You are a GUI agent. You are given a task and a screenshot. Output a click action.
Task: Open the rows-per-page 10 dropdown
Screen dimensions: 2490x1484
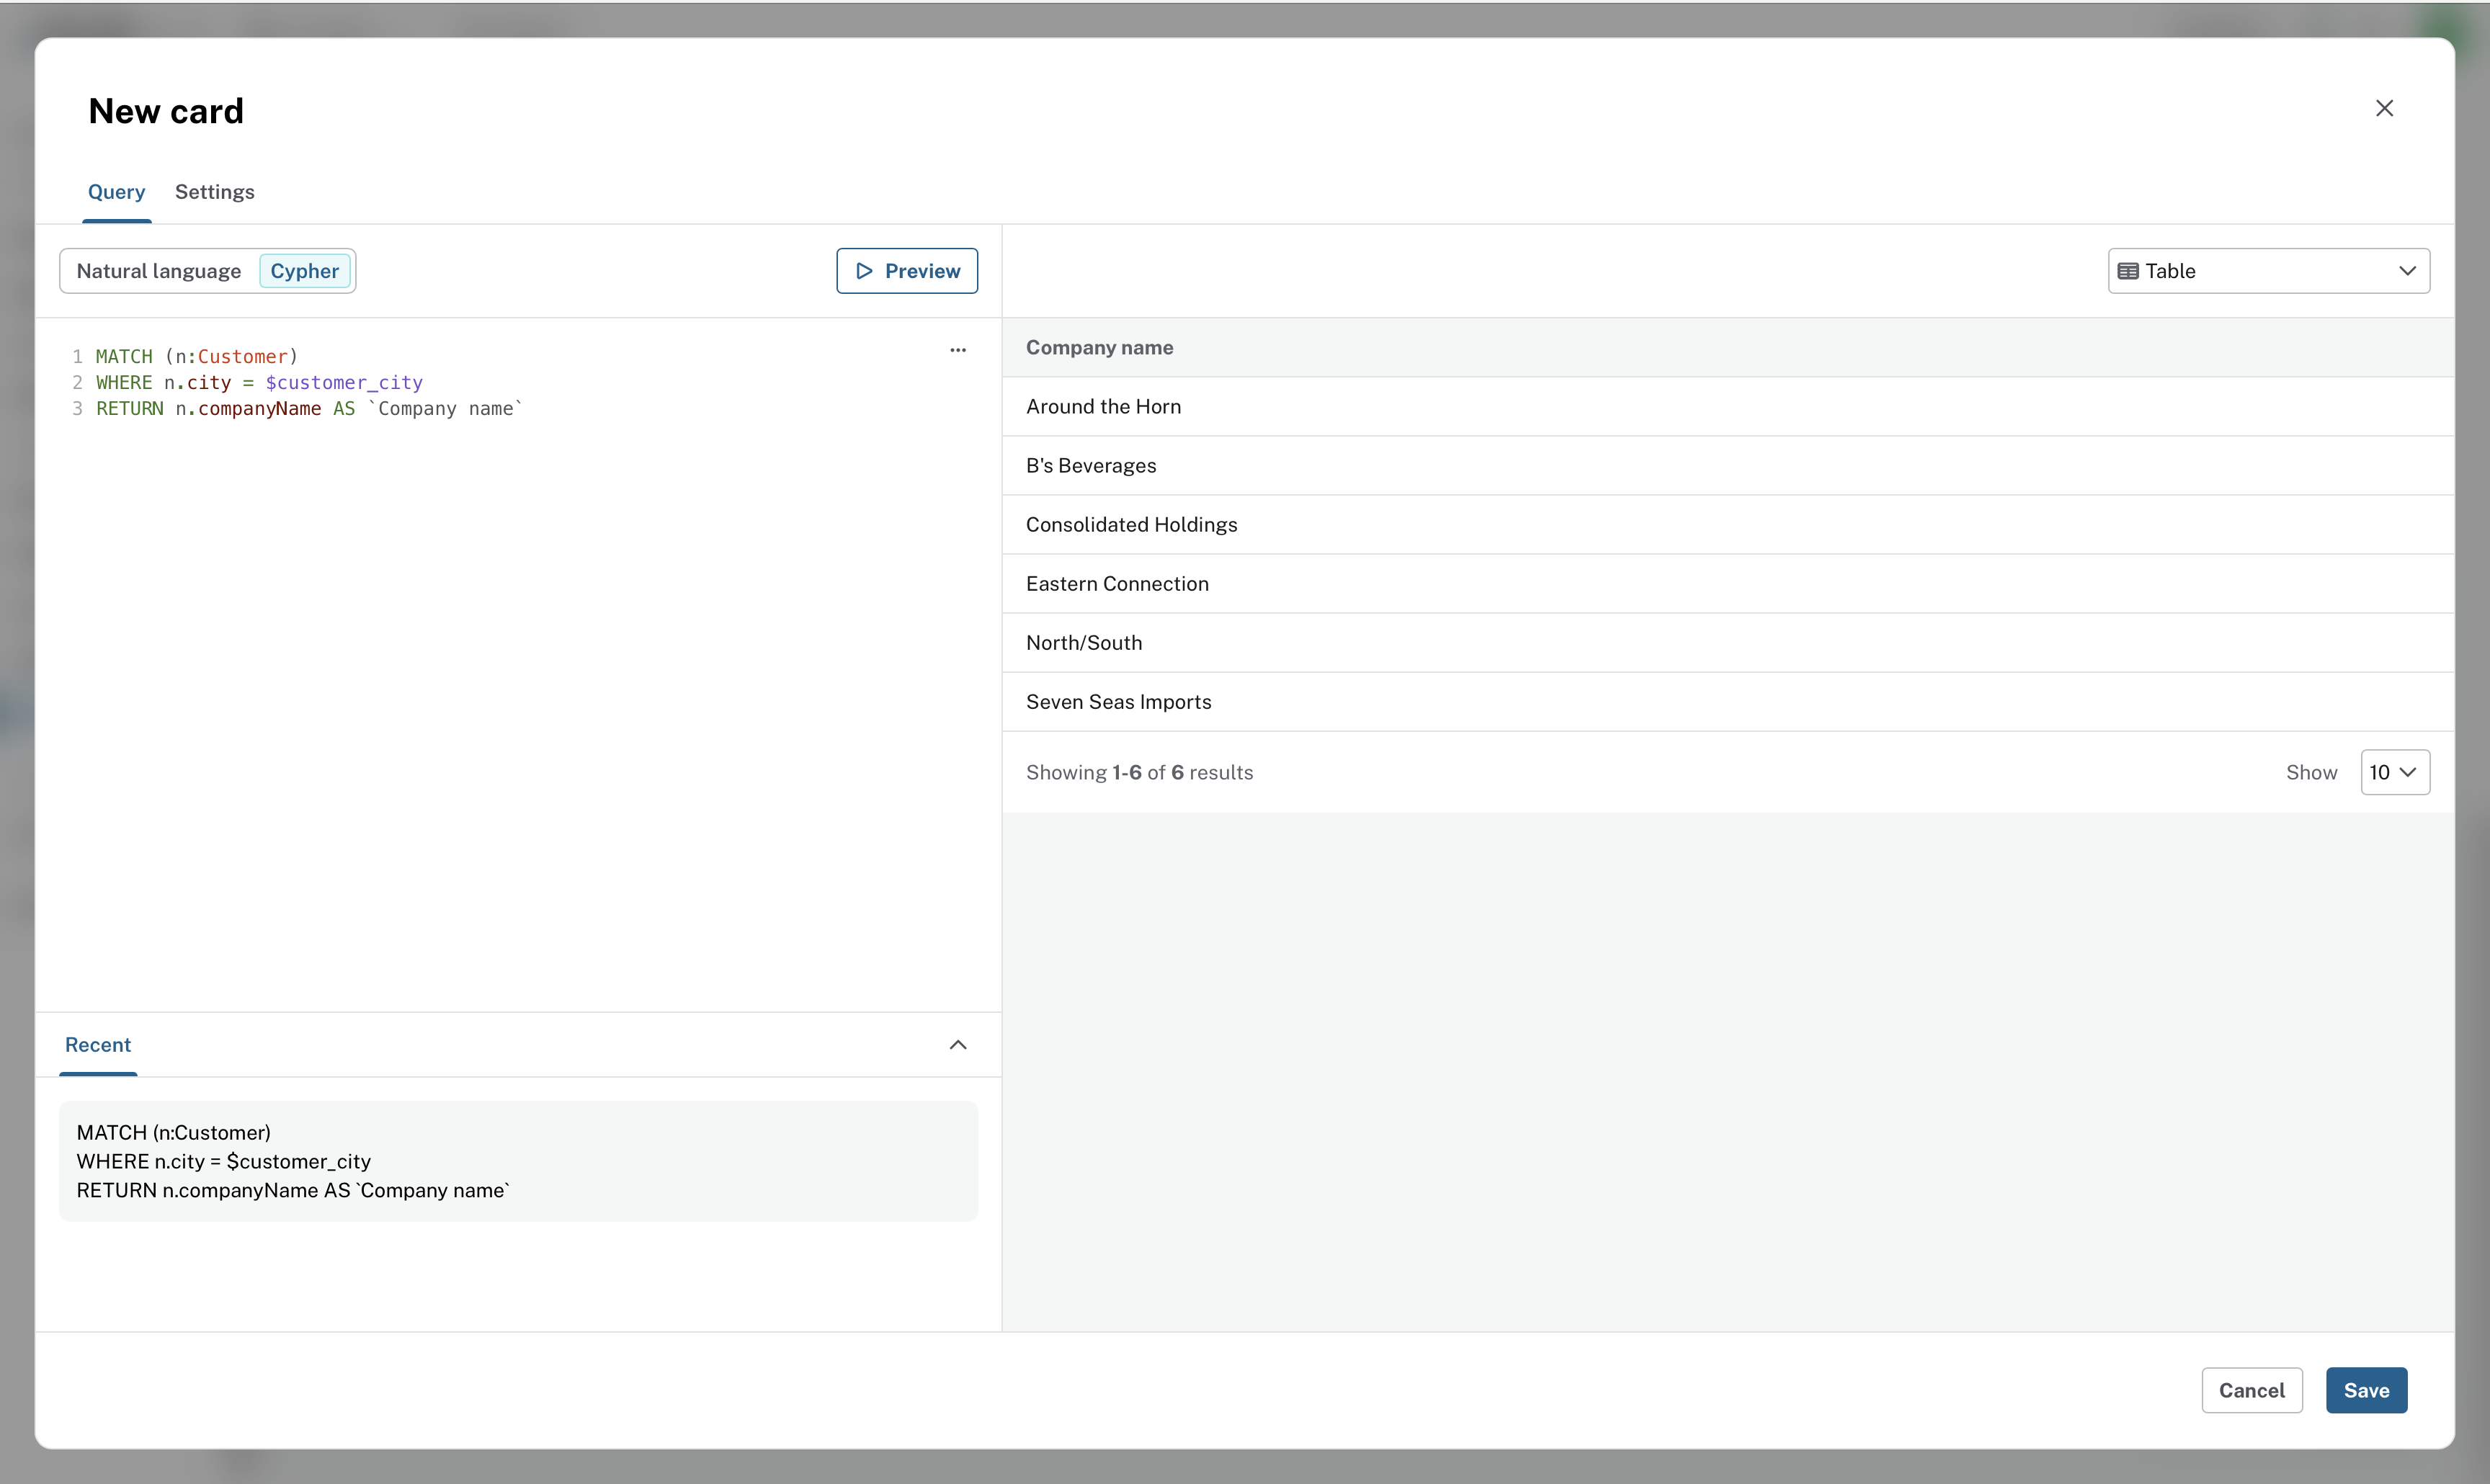point(2394,772)
